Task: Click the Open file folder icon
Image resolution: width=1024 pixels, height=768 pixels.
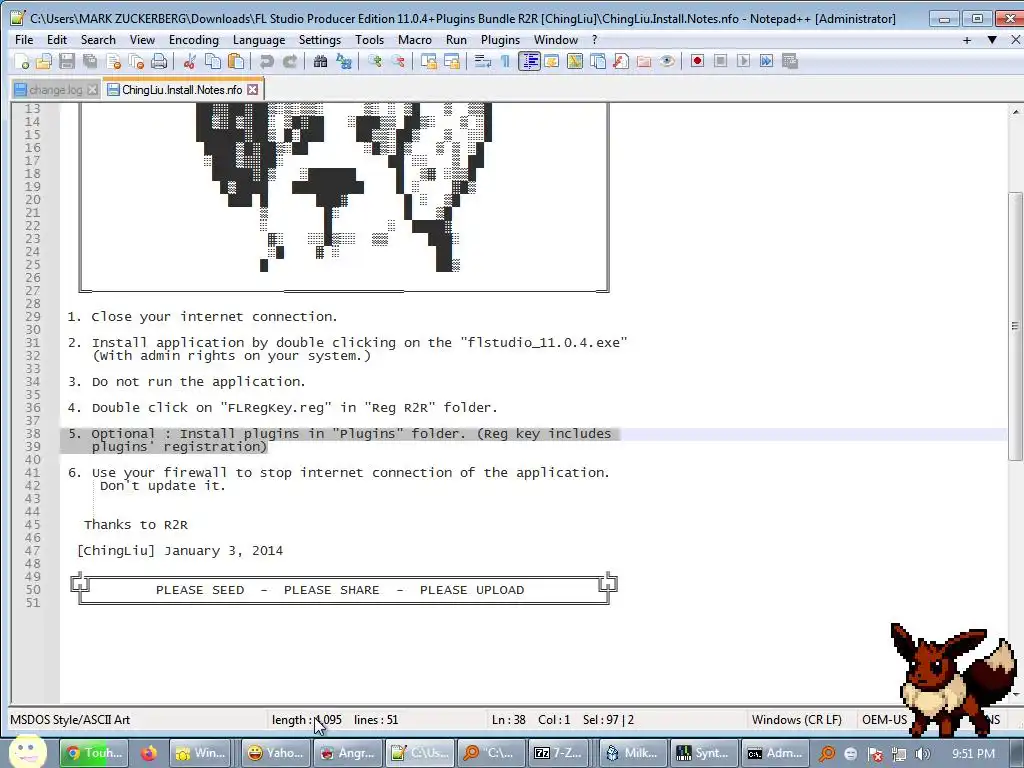Action: click(x=44, y=61)
